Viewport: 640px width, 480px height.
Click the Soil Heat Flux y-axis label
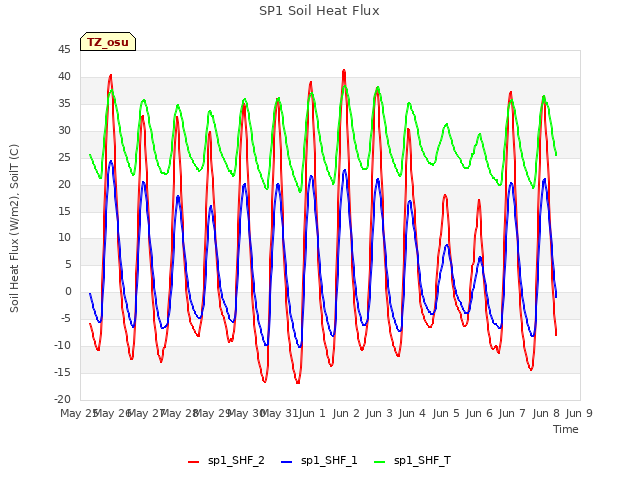pos(14,228)
